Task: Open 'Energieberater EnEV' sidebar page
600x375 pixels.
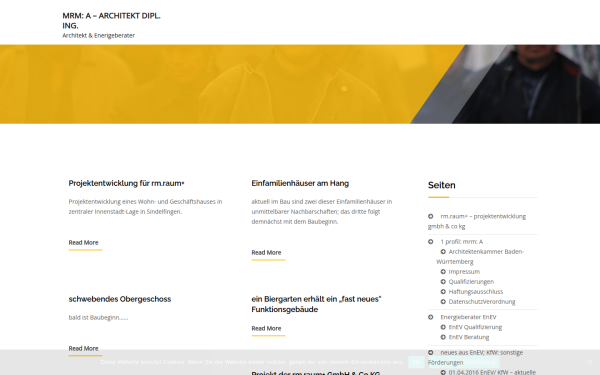Action: 468,317
